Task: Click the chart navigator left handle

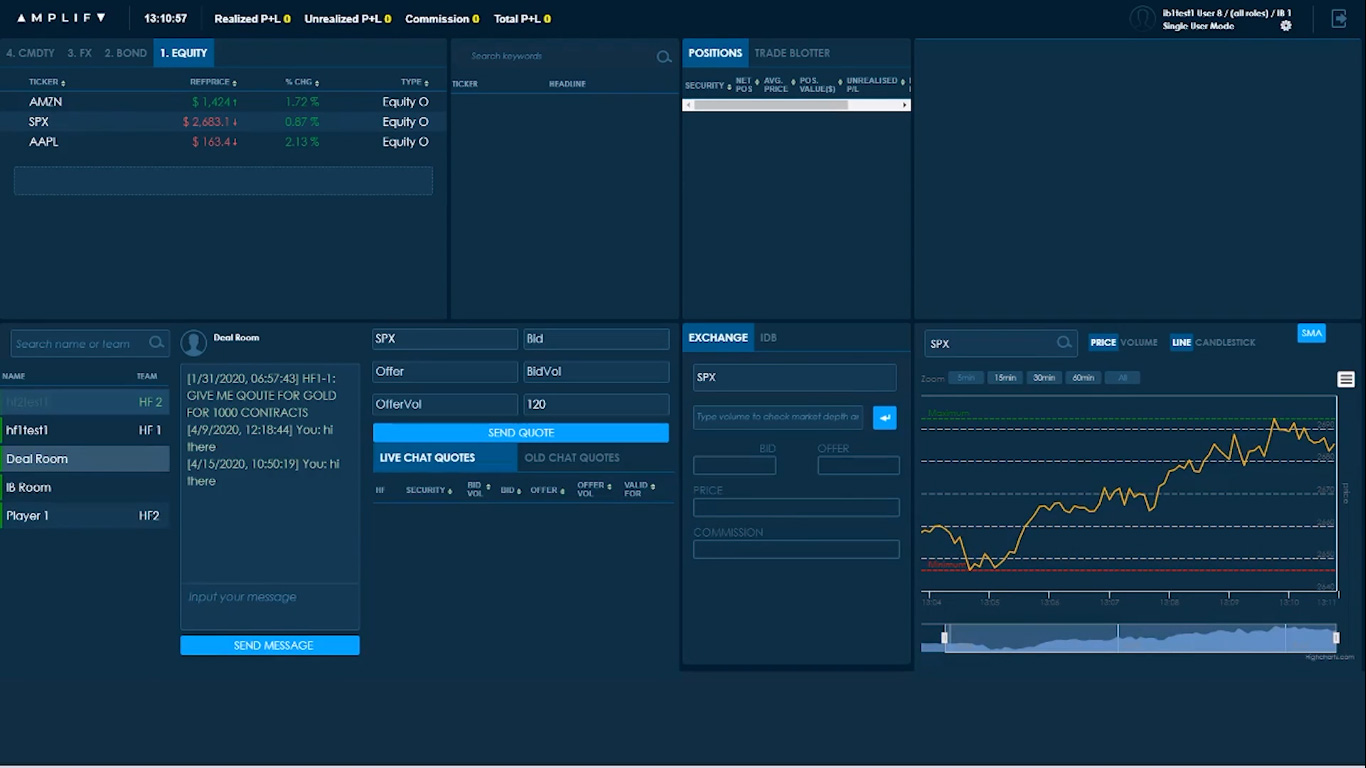Action: [x=944, y=638]
